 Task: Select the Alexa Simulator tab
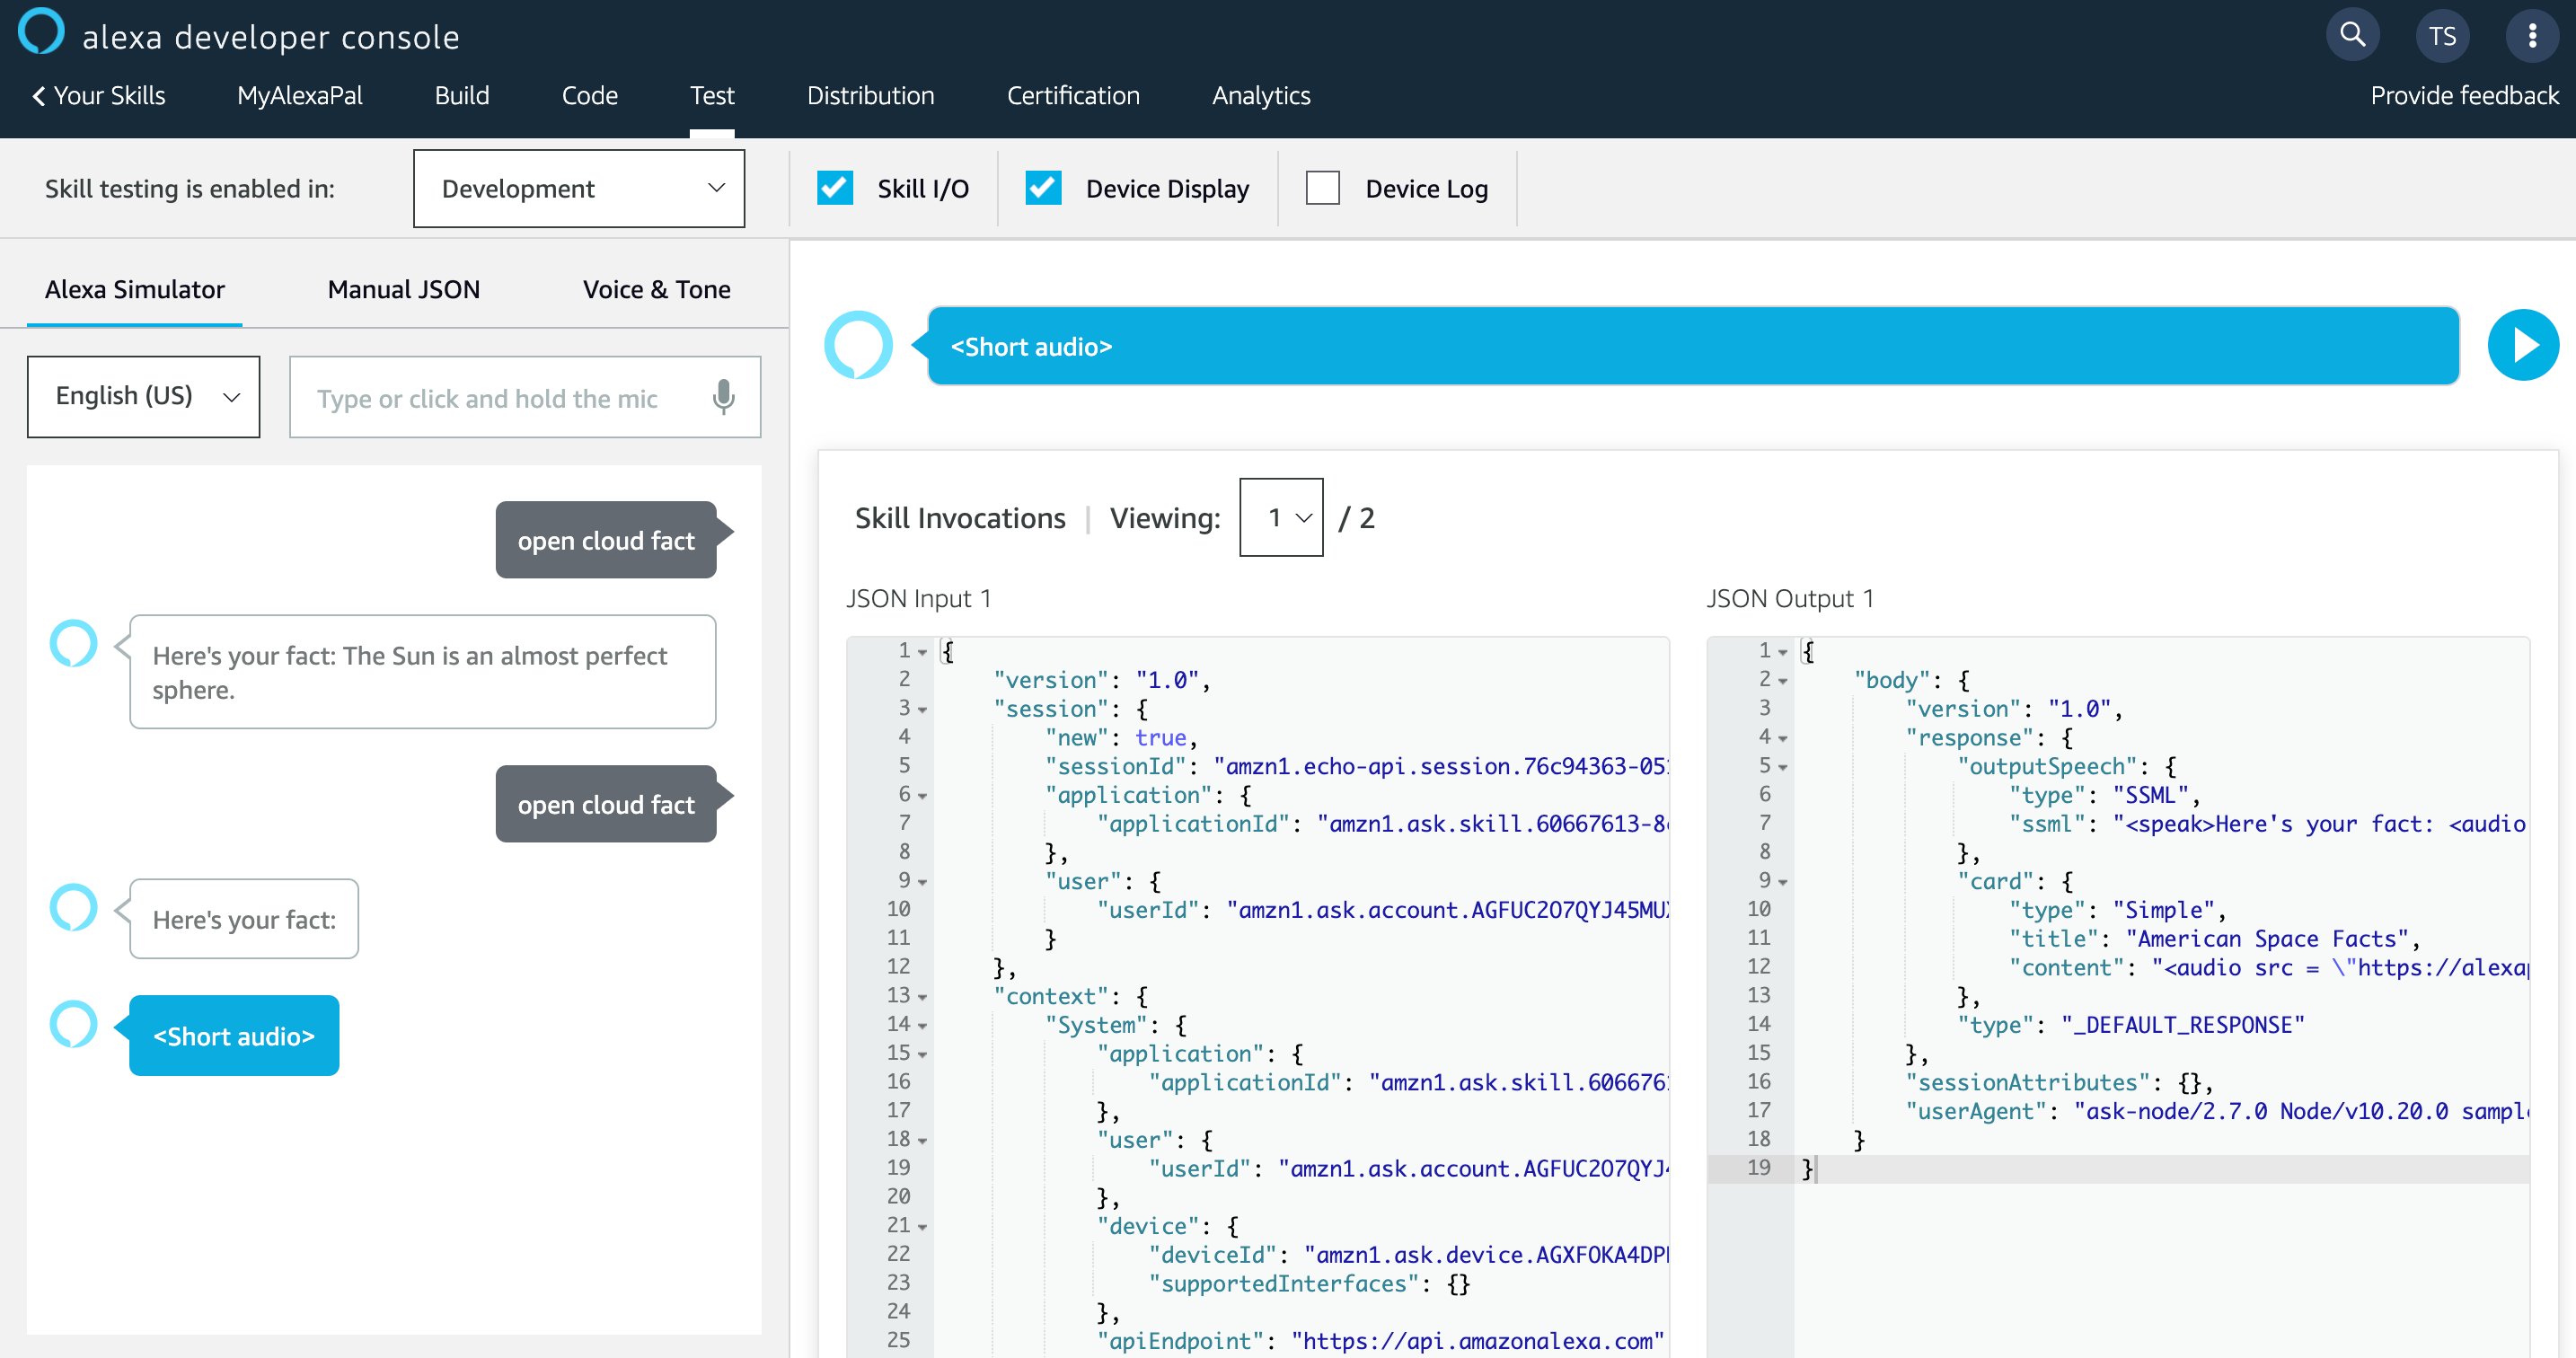pos(135,289)
